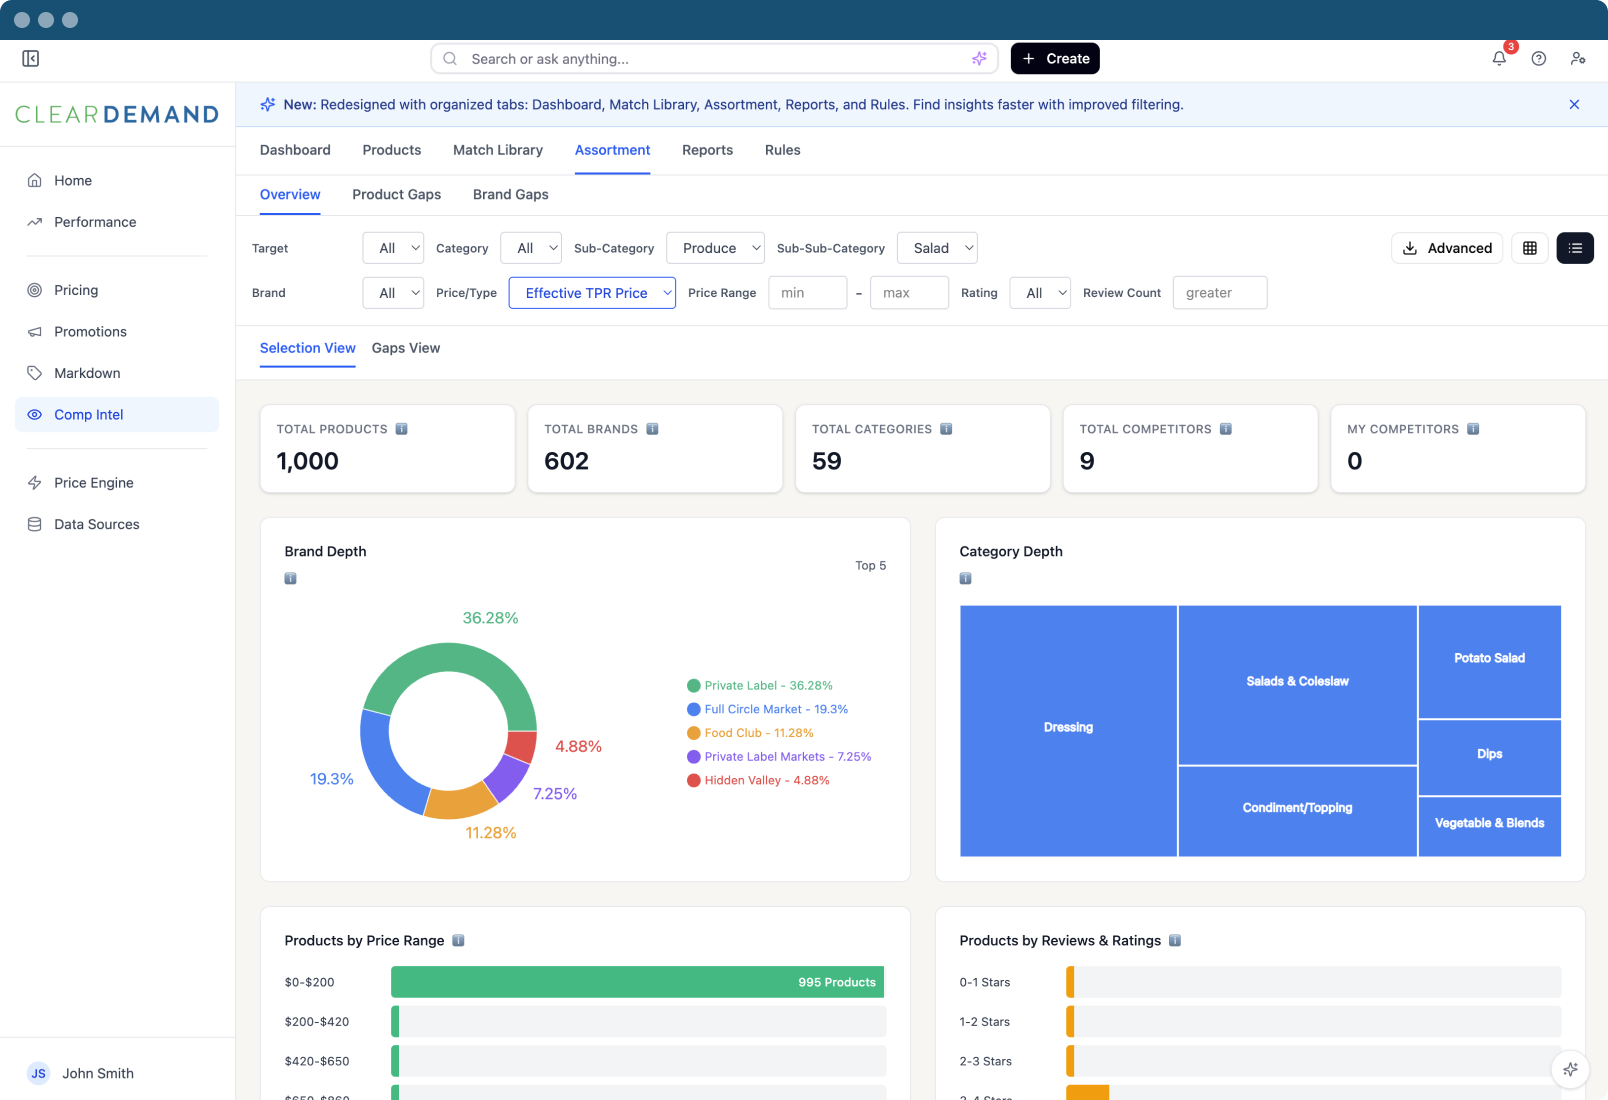Collapse the sidebar with the panel icon
Viewport: 1608px width, 1100px height.
coord(31,59)
